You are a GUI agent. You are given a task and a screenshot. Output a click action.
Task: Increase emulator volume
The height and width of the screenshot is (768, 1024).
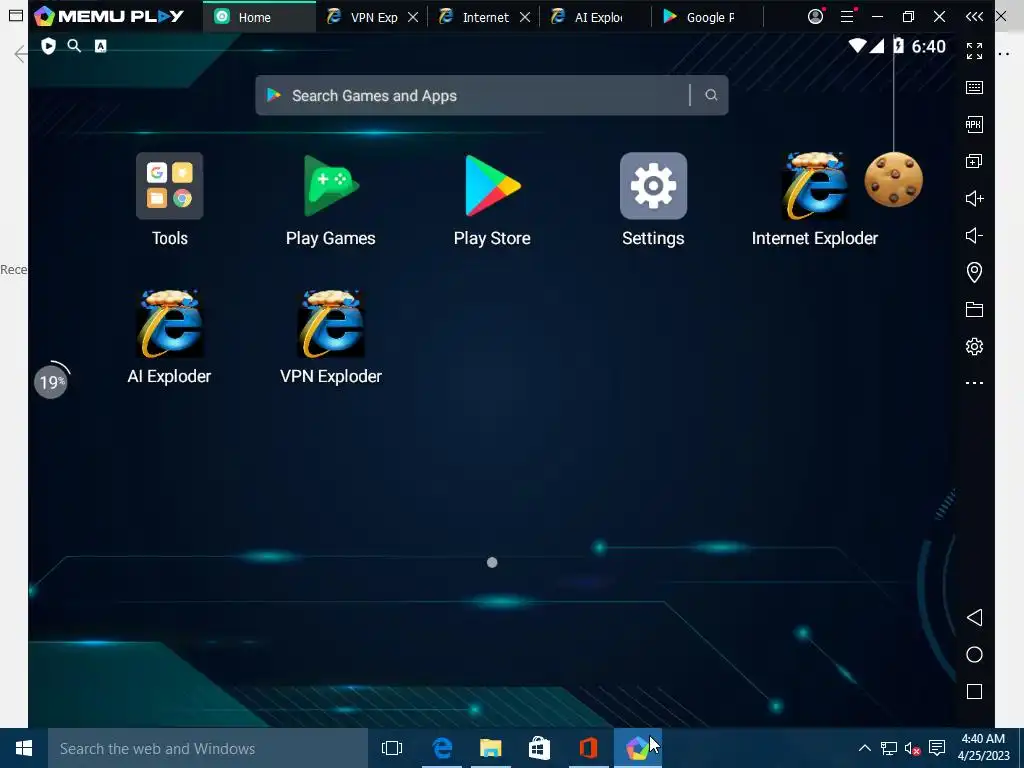click(x=974, y=199)
